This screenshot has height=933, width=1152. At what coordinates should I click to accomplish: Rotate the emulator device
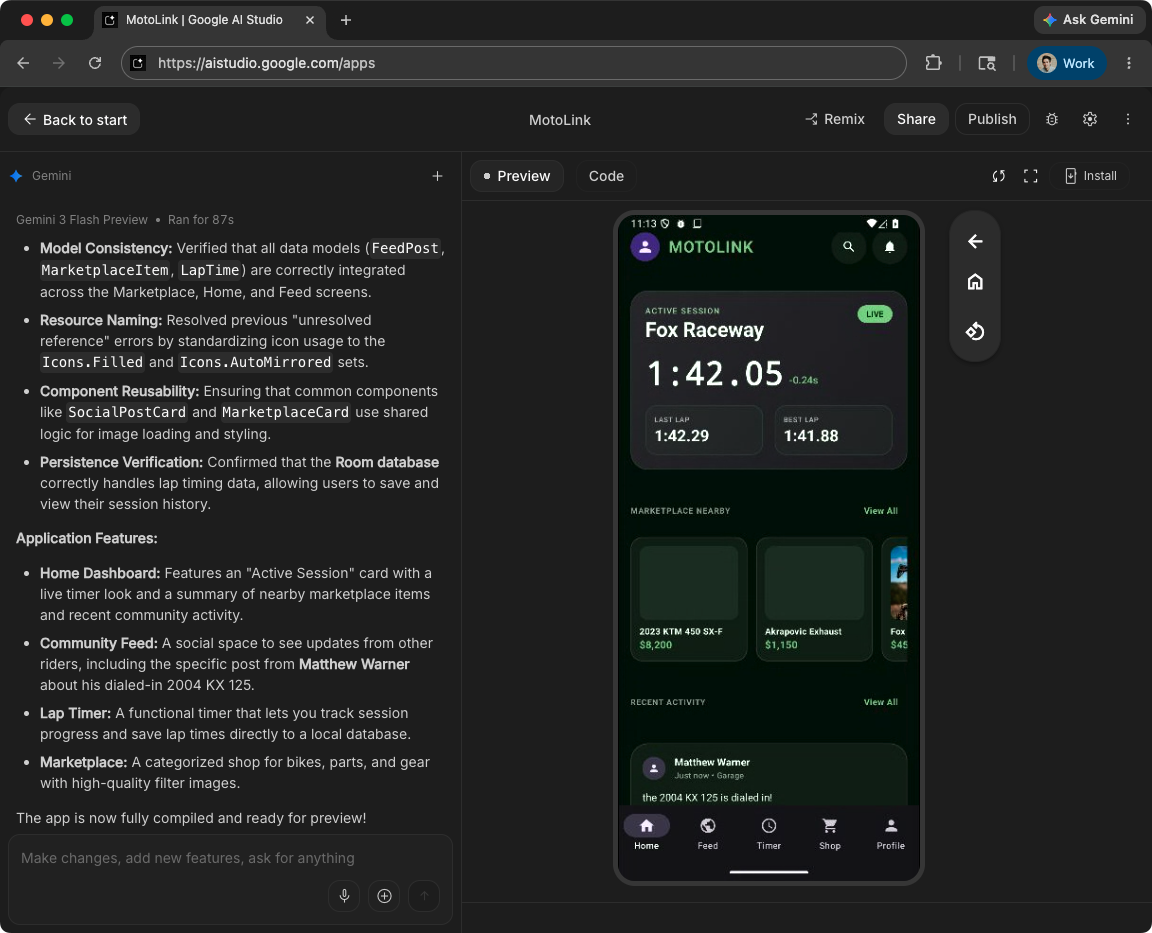click(x=975, y=331)
